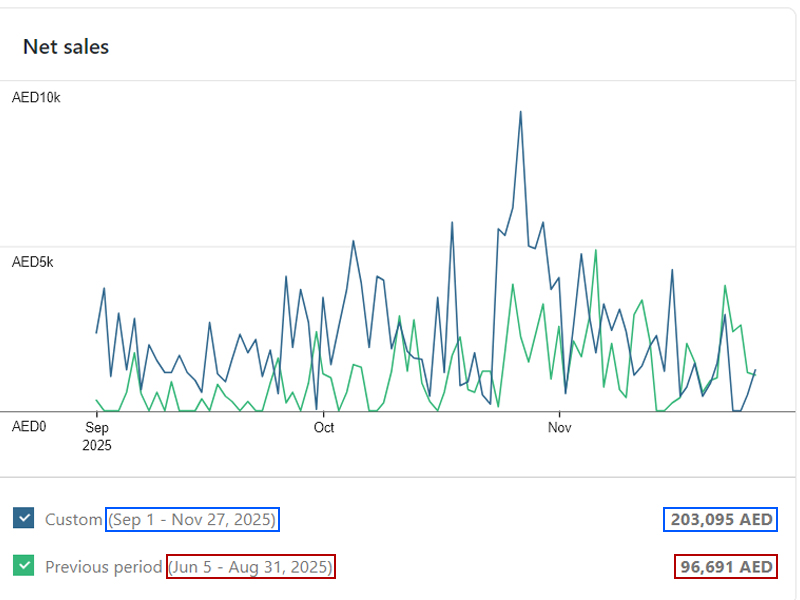Toggle the Previous period checkbox
The image size is (800, 600).
(x=24, y=566)
